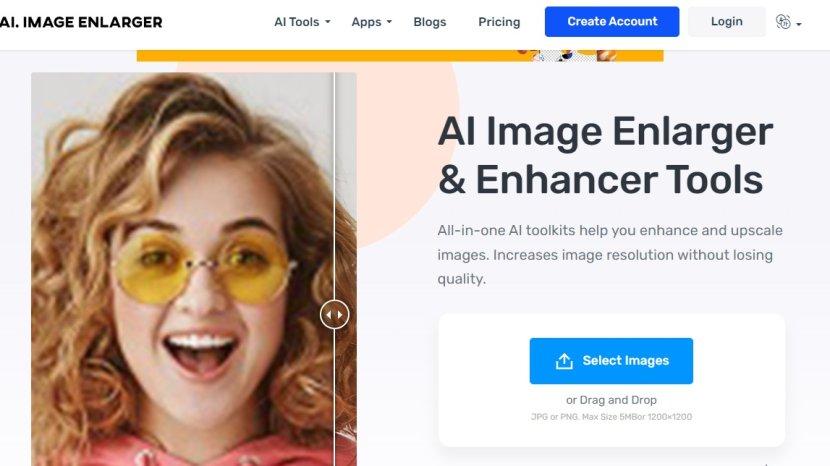The width and height of the screenshot is (830, 466).
Task: Open the Pricing page
Action: click(499, 22)
